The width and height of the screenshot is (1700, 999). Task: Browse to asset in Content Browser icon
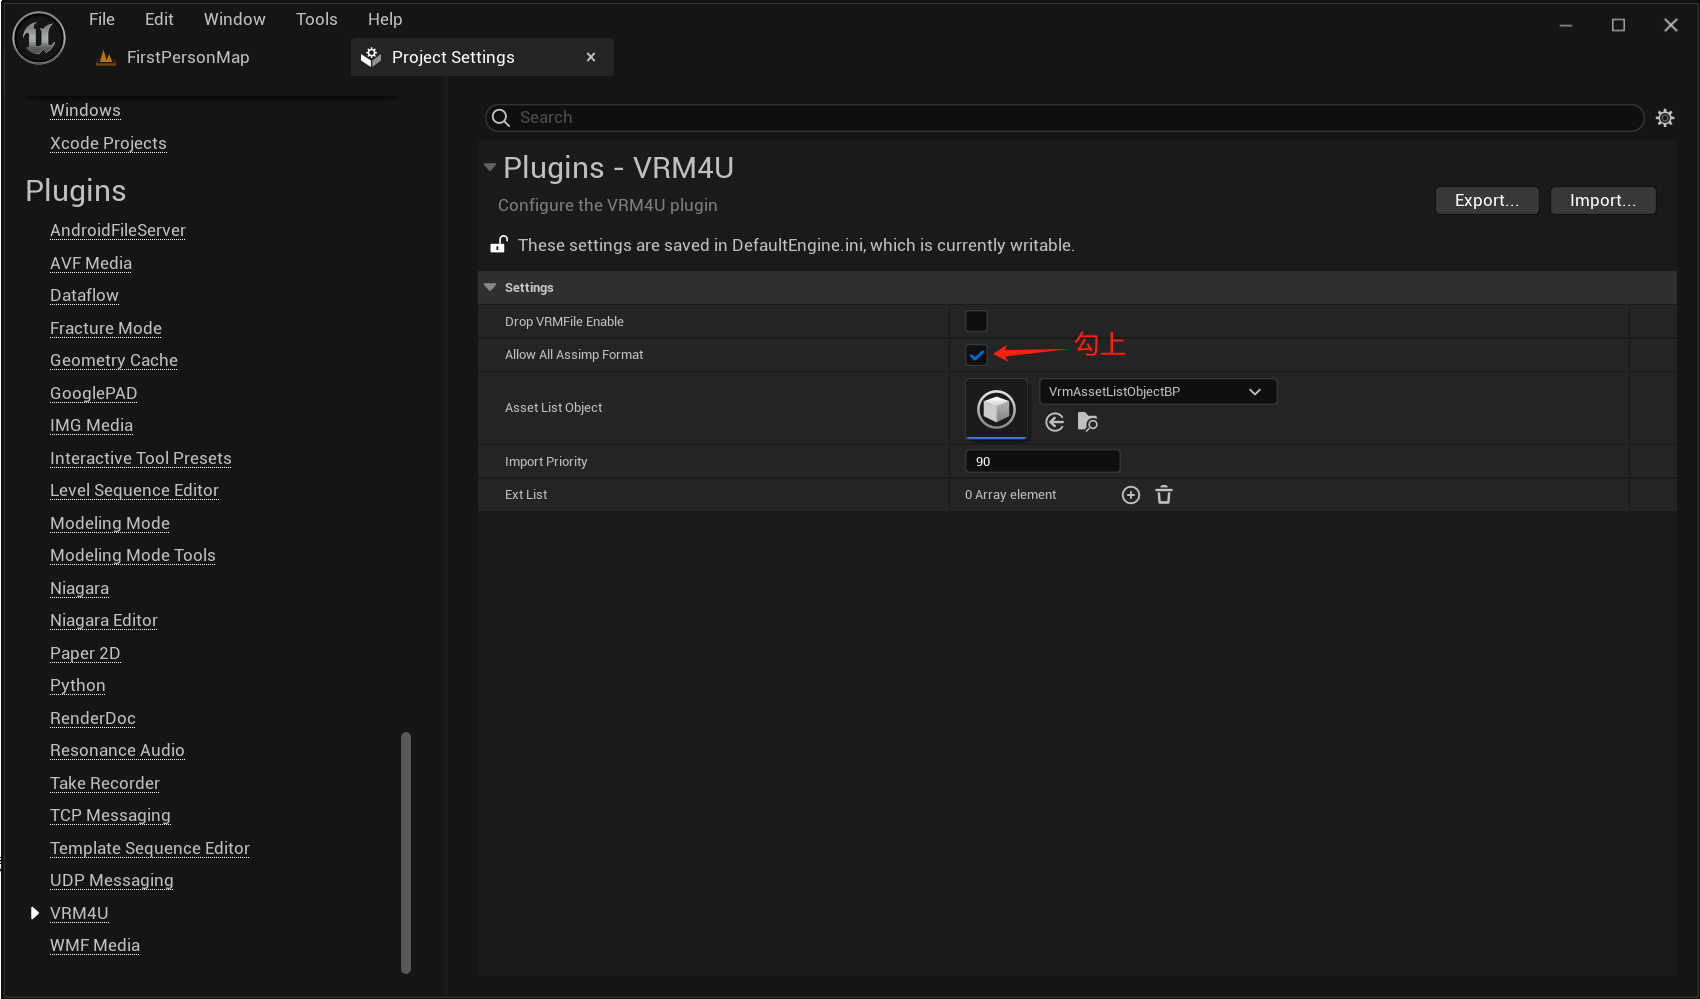[1087, 422]
